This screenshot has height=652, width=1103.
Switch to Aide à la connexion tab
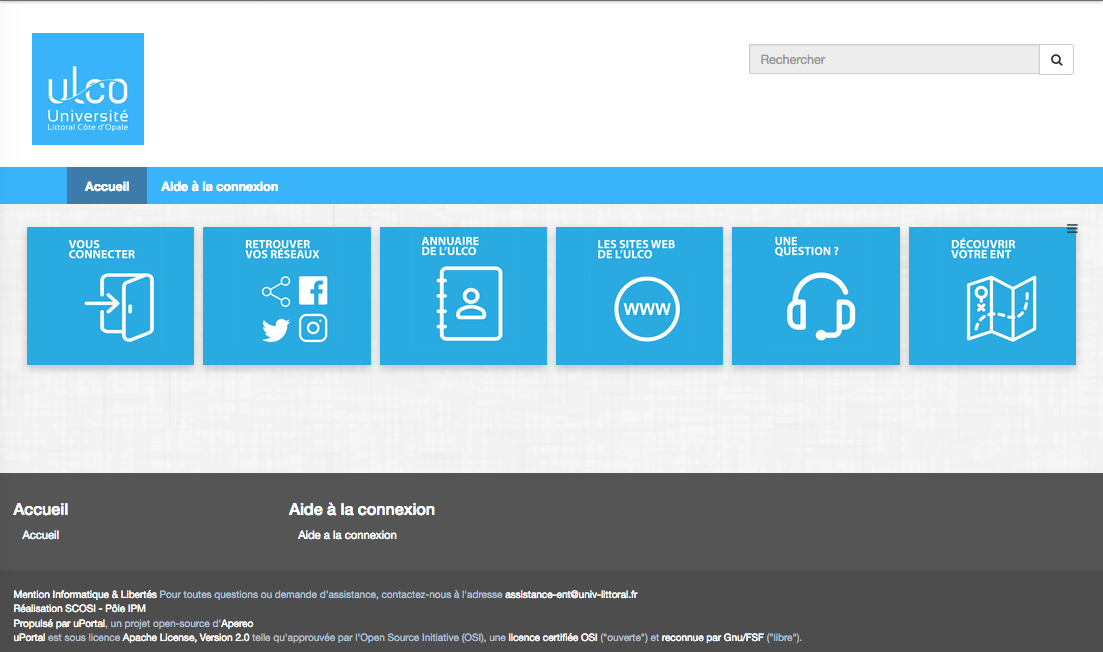[x=219, y=187]
